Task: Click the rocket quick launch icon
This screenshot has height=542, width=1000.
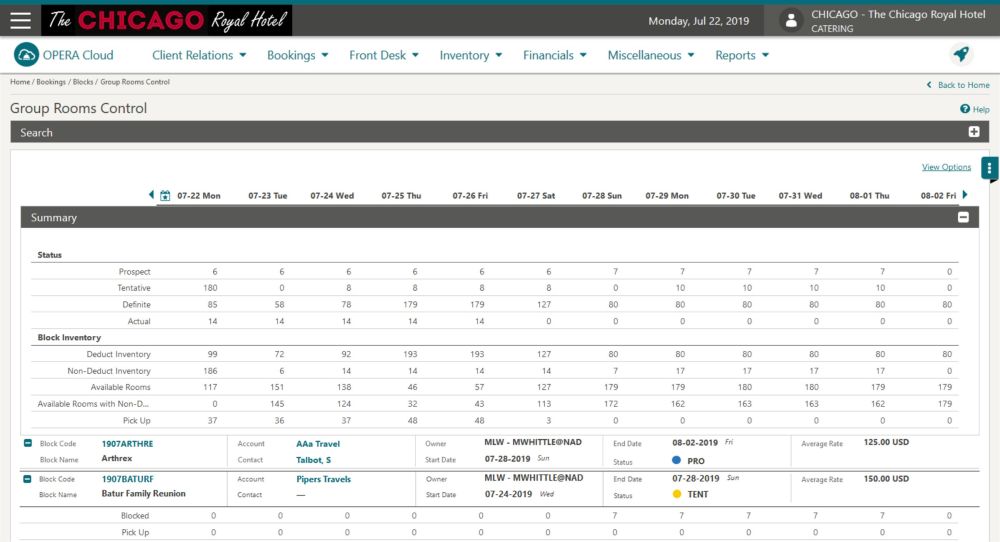Action: 961,54
